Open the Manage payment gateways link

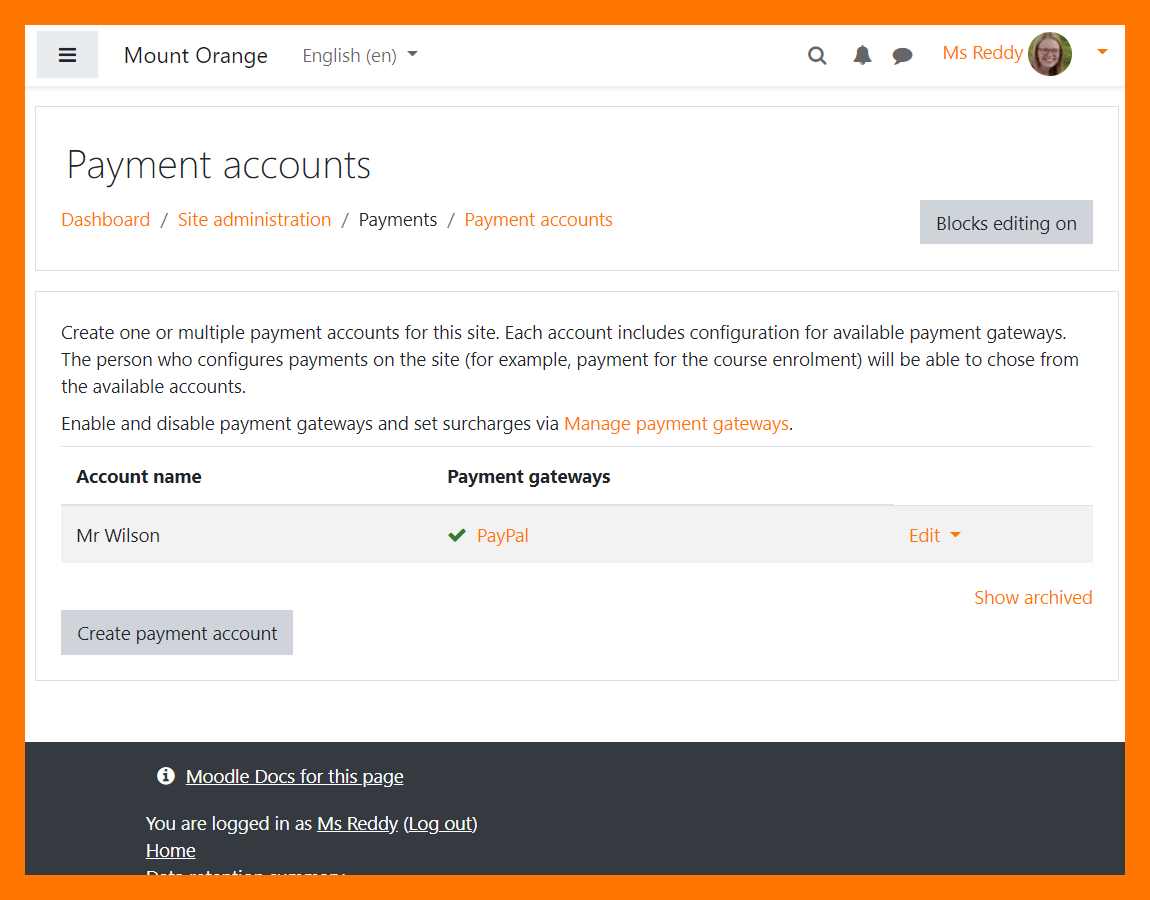[676, 424]
